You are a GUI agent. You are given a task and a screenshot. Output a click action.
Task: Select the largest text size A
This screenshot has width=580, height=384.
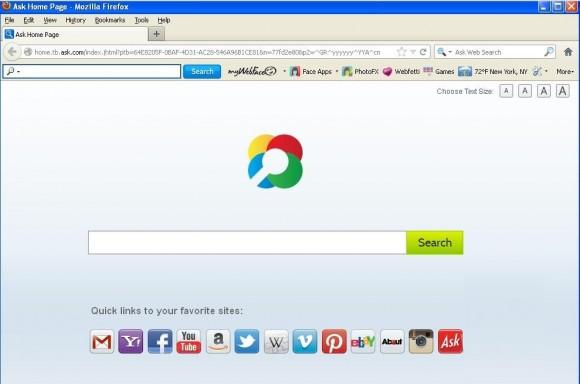[562, 91]
